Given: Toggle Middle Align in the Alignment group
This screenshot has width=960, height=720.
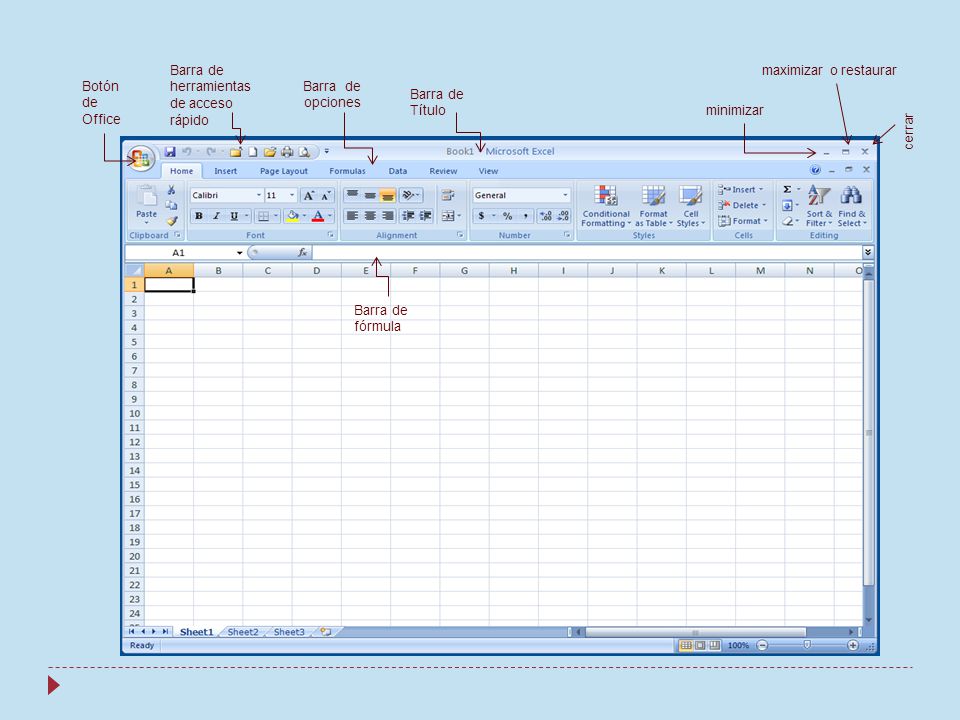Looking at the screenshot, I should 370,195.
